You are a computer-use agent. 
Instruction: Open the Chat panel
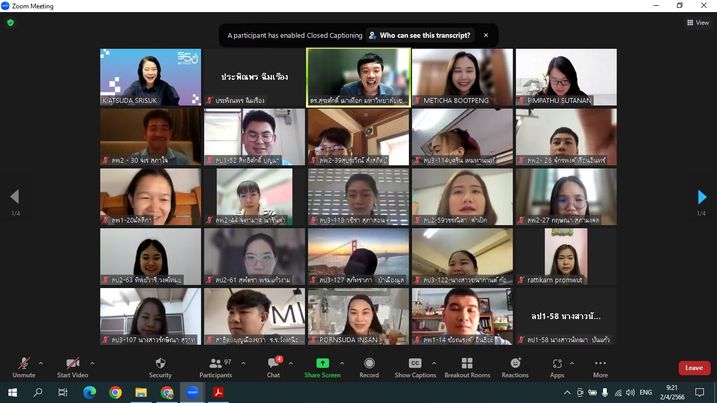[x=273, y=366]
